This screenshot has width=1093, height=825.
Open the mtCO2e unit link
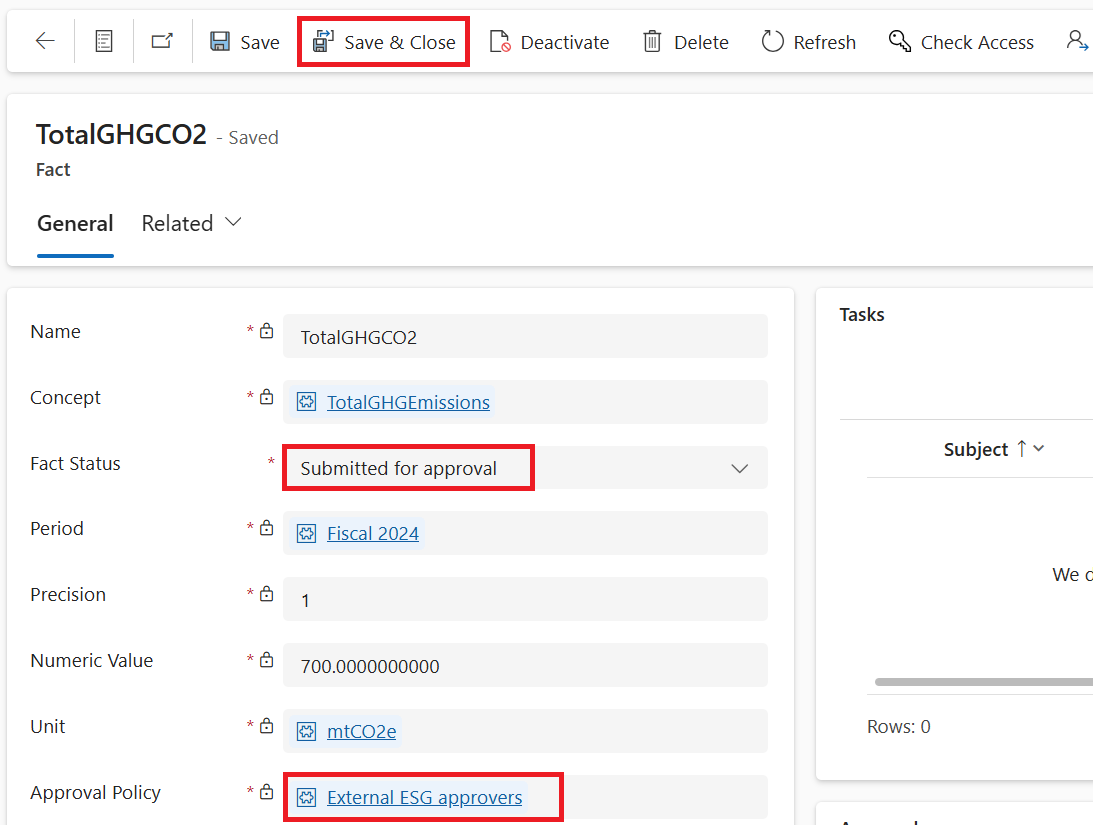(x=362, y=731)
